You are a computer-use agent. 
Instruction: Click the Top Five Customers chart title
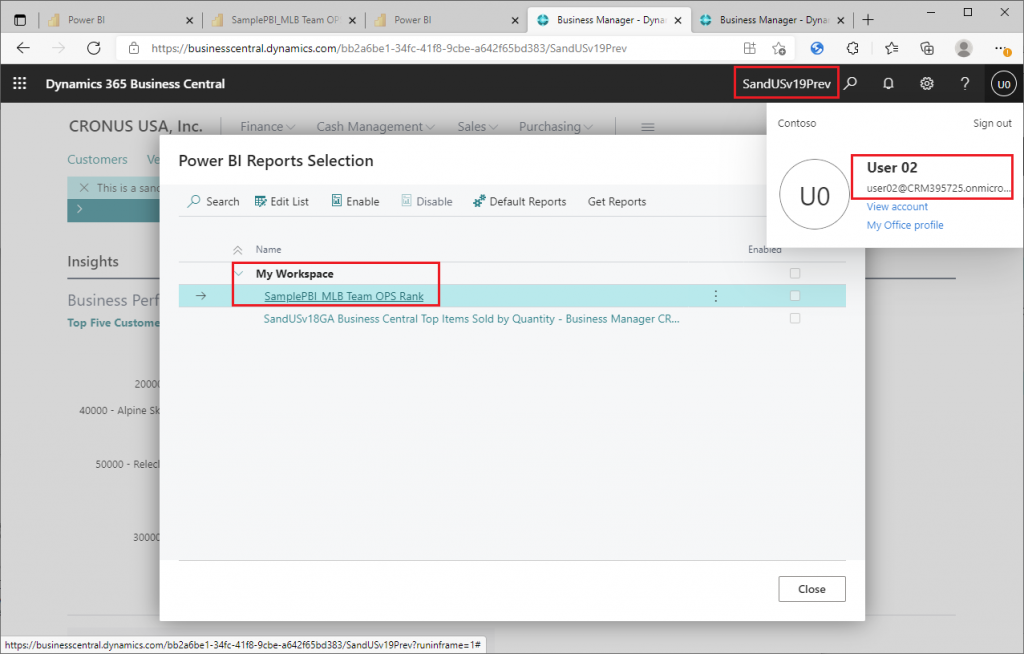[113, 323]
